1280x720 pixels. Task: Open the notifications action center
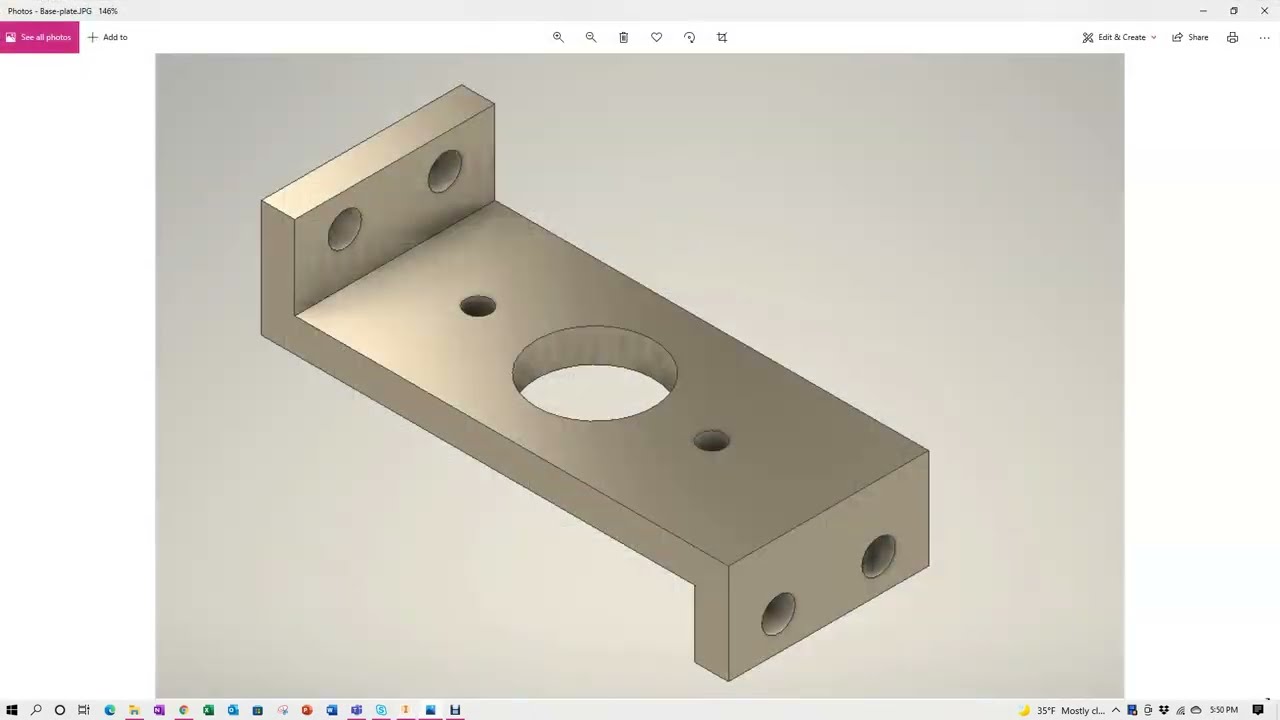[1258, 710]
